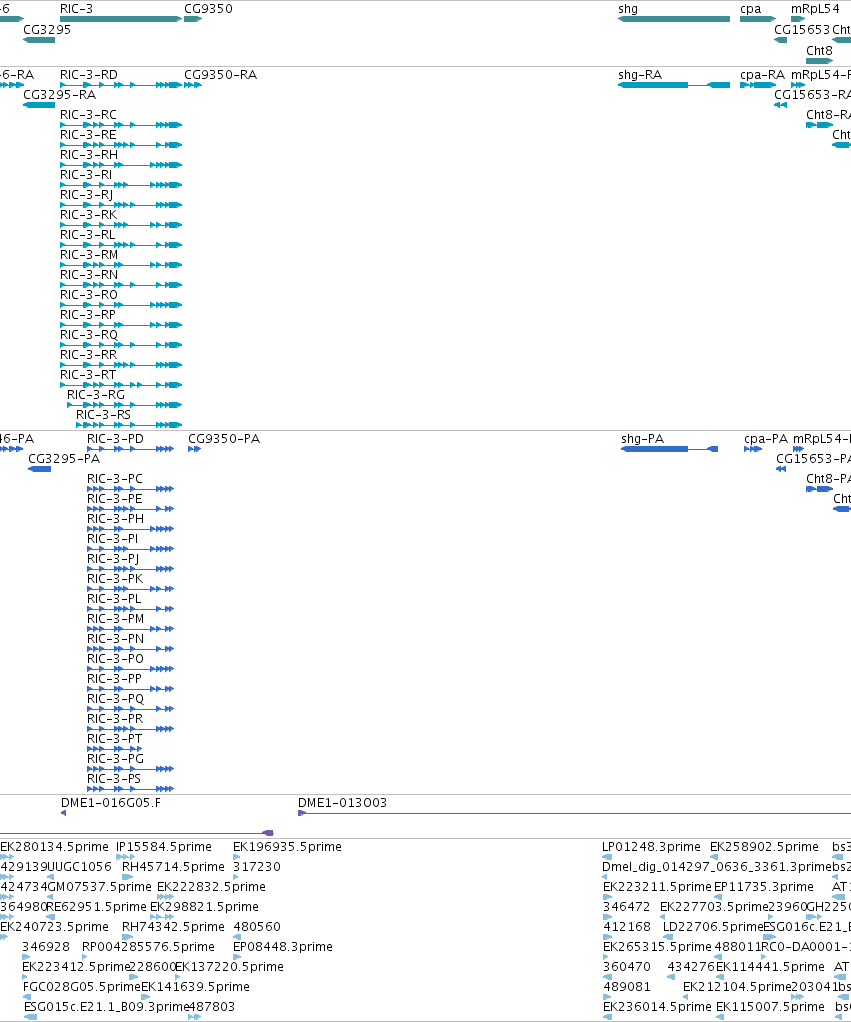
Task: Click the EP08448.3prime EST label
Action: coord(283,946)
